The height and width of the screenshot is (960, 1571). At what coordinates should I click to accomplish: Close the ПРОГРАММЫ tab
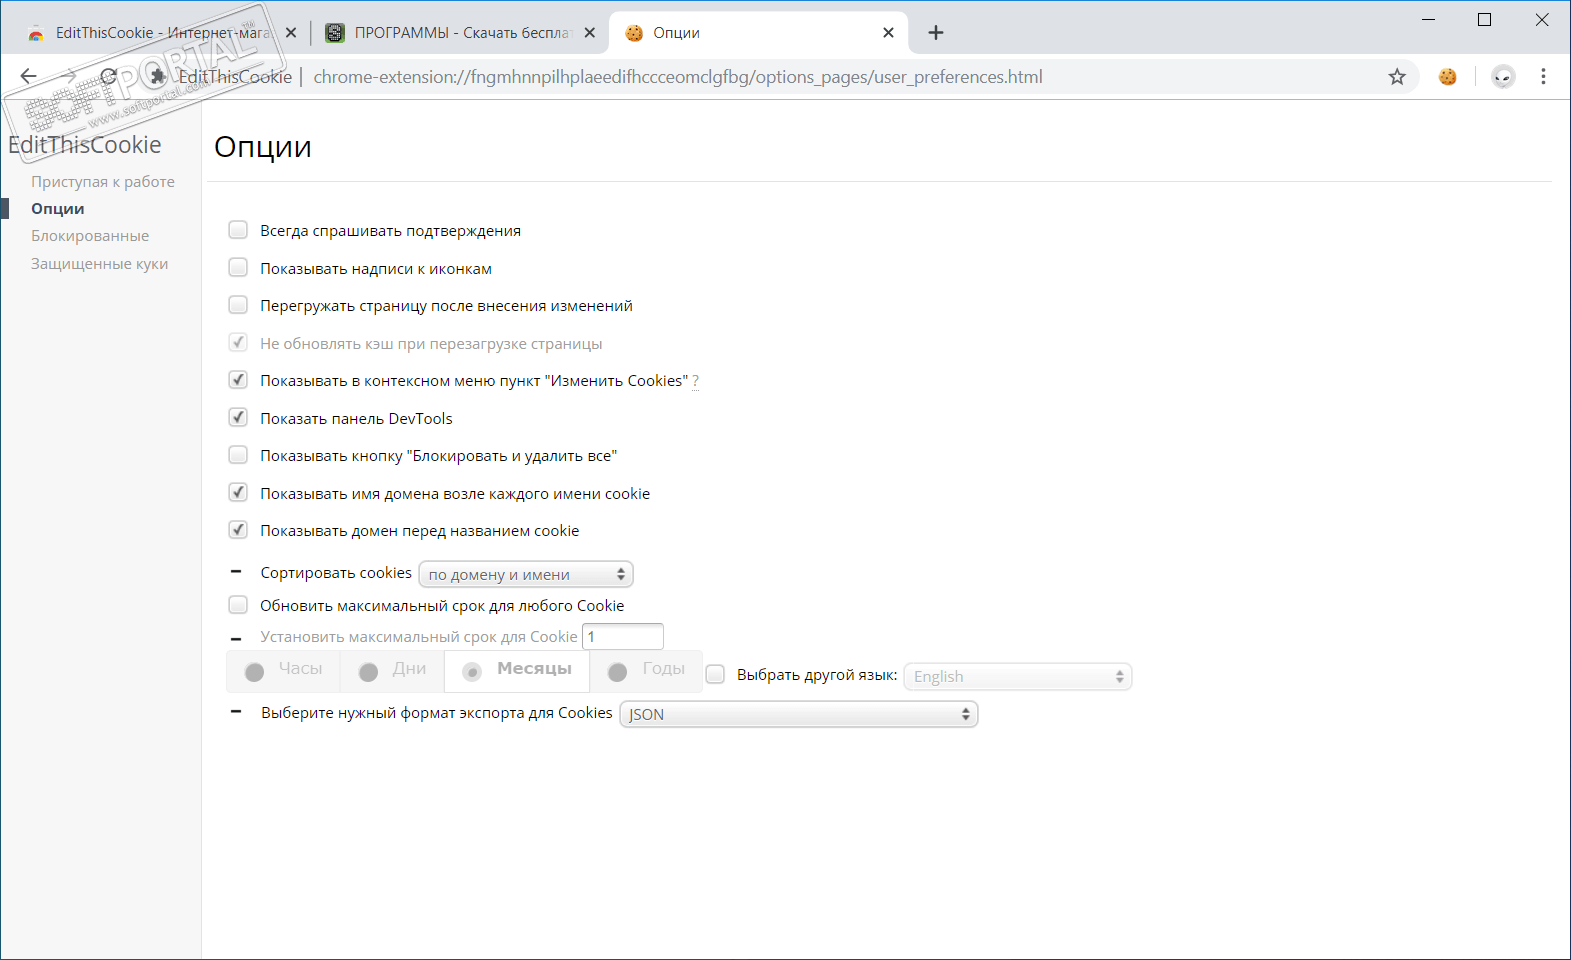[x=590, y=33]
